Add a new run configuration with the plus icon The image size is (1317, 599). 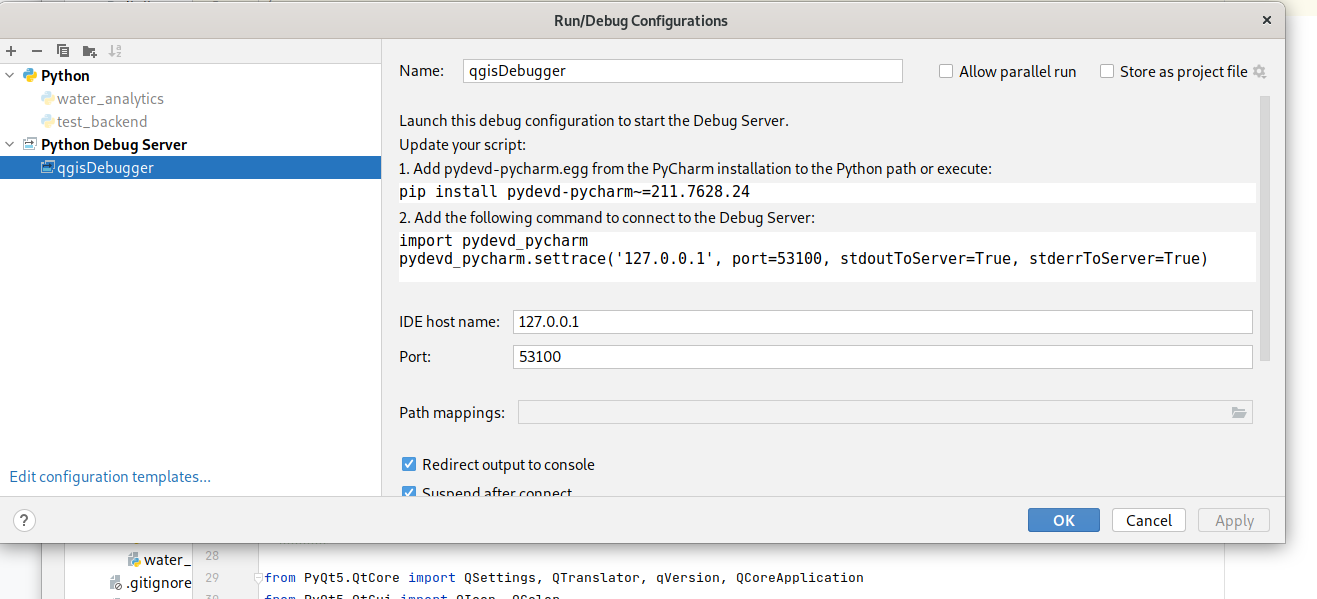[11, 51]
